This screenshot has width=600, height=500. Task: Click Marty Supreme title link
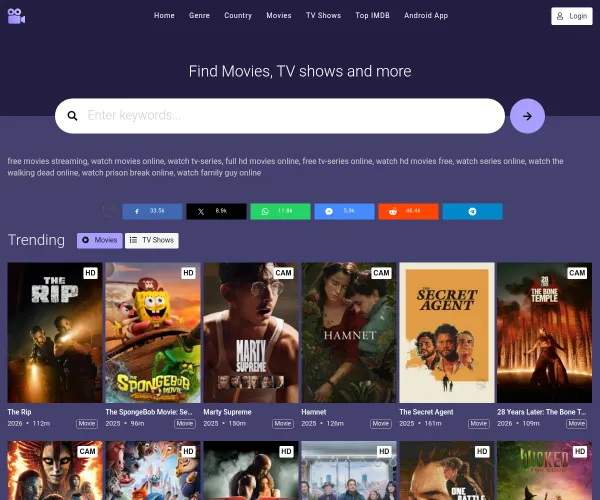[x=227, y=412]
